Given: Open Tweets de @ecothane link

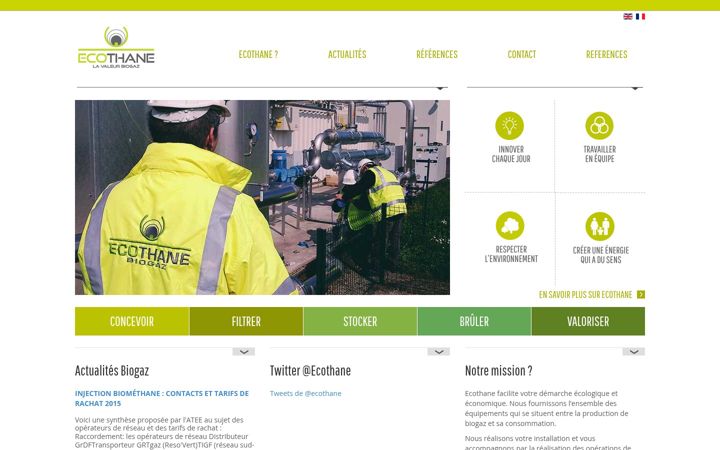Looking at the screenshot, I should tap(305, 394).
